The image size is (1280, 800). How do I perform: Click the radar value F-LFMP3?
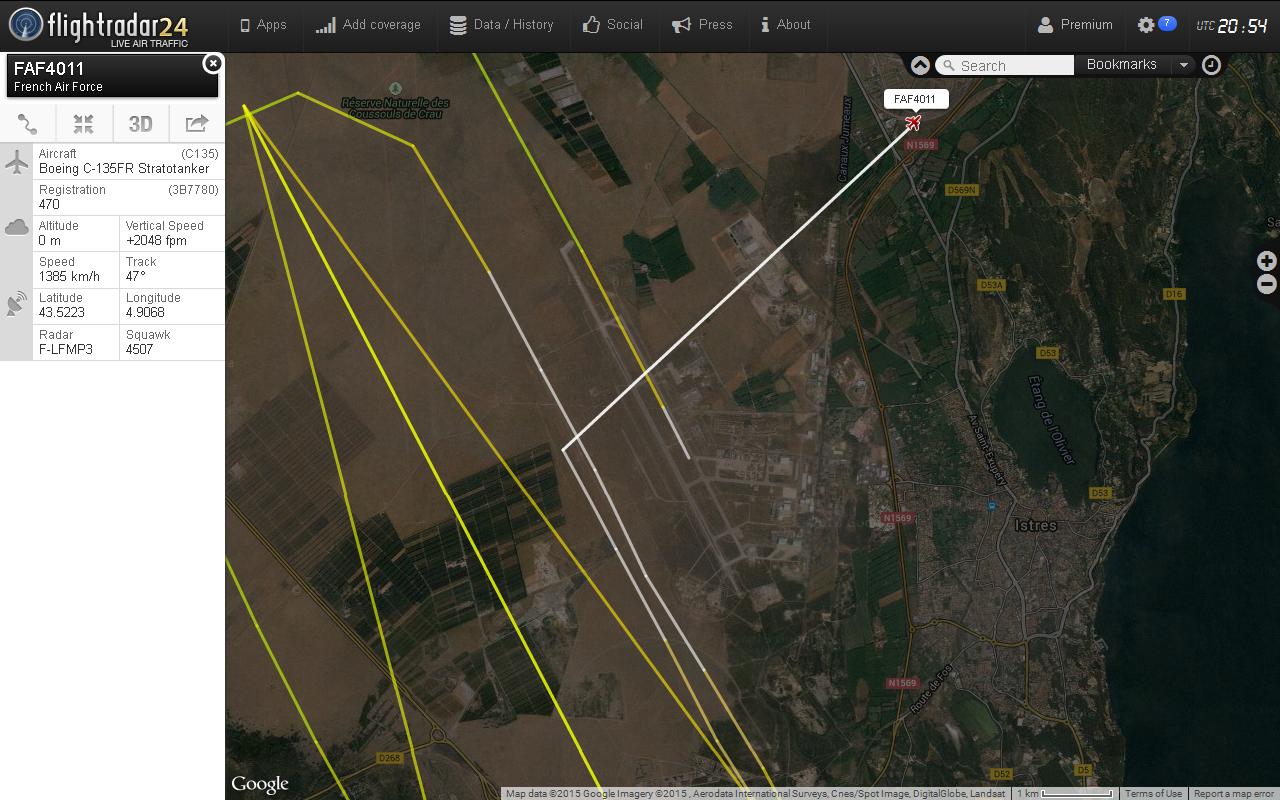tap(66, 350)
